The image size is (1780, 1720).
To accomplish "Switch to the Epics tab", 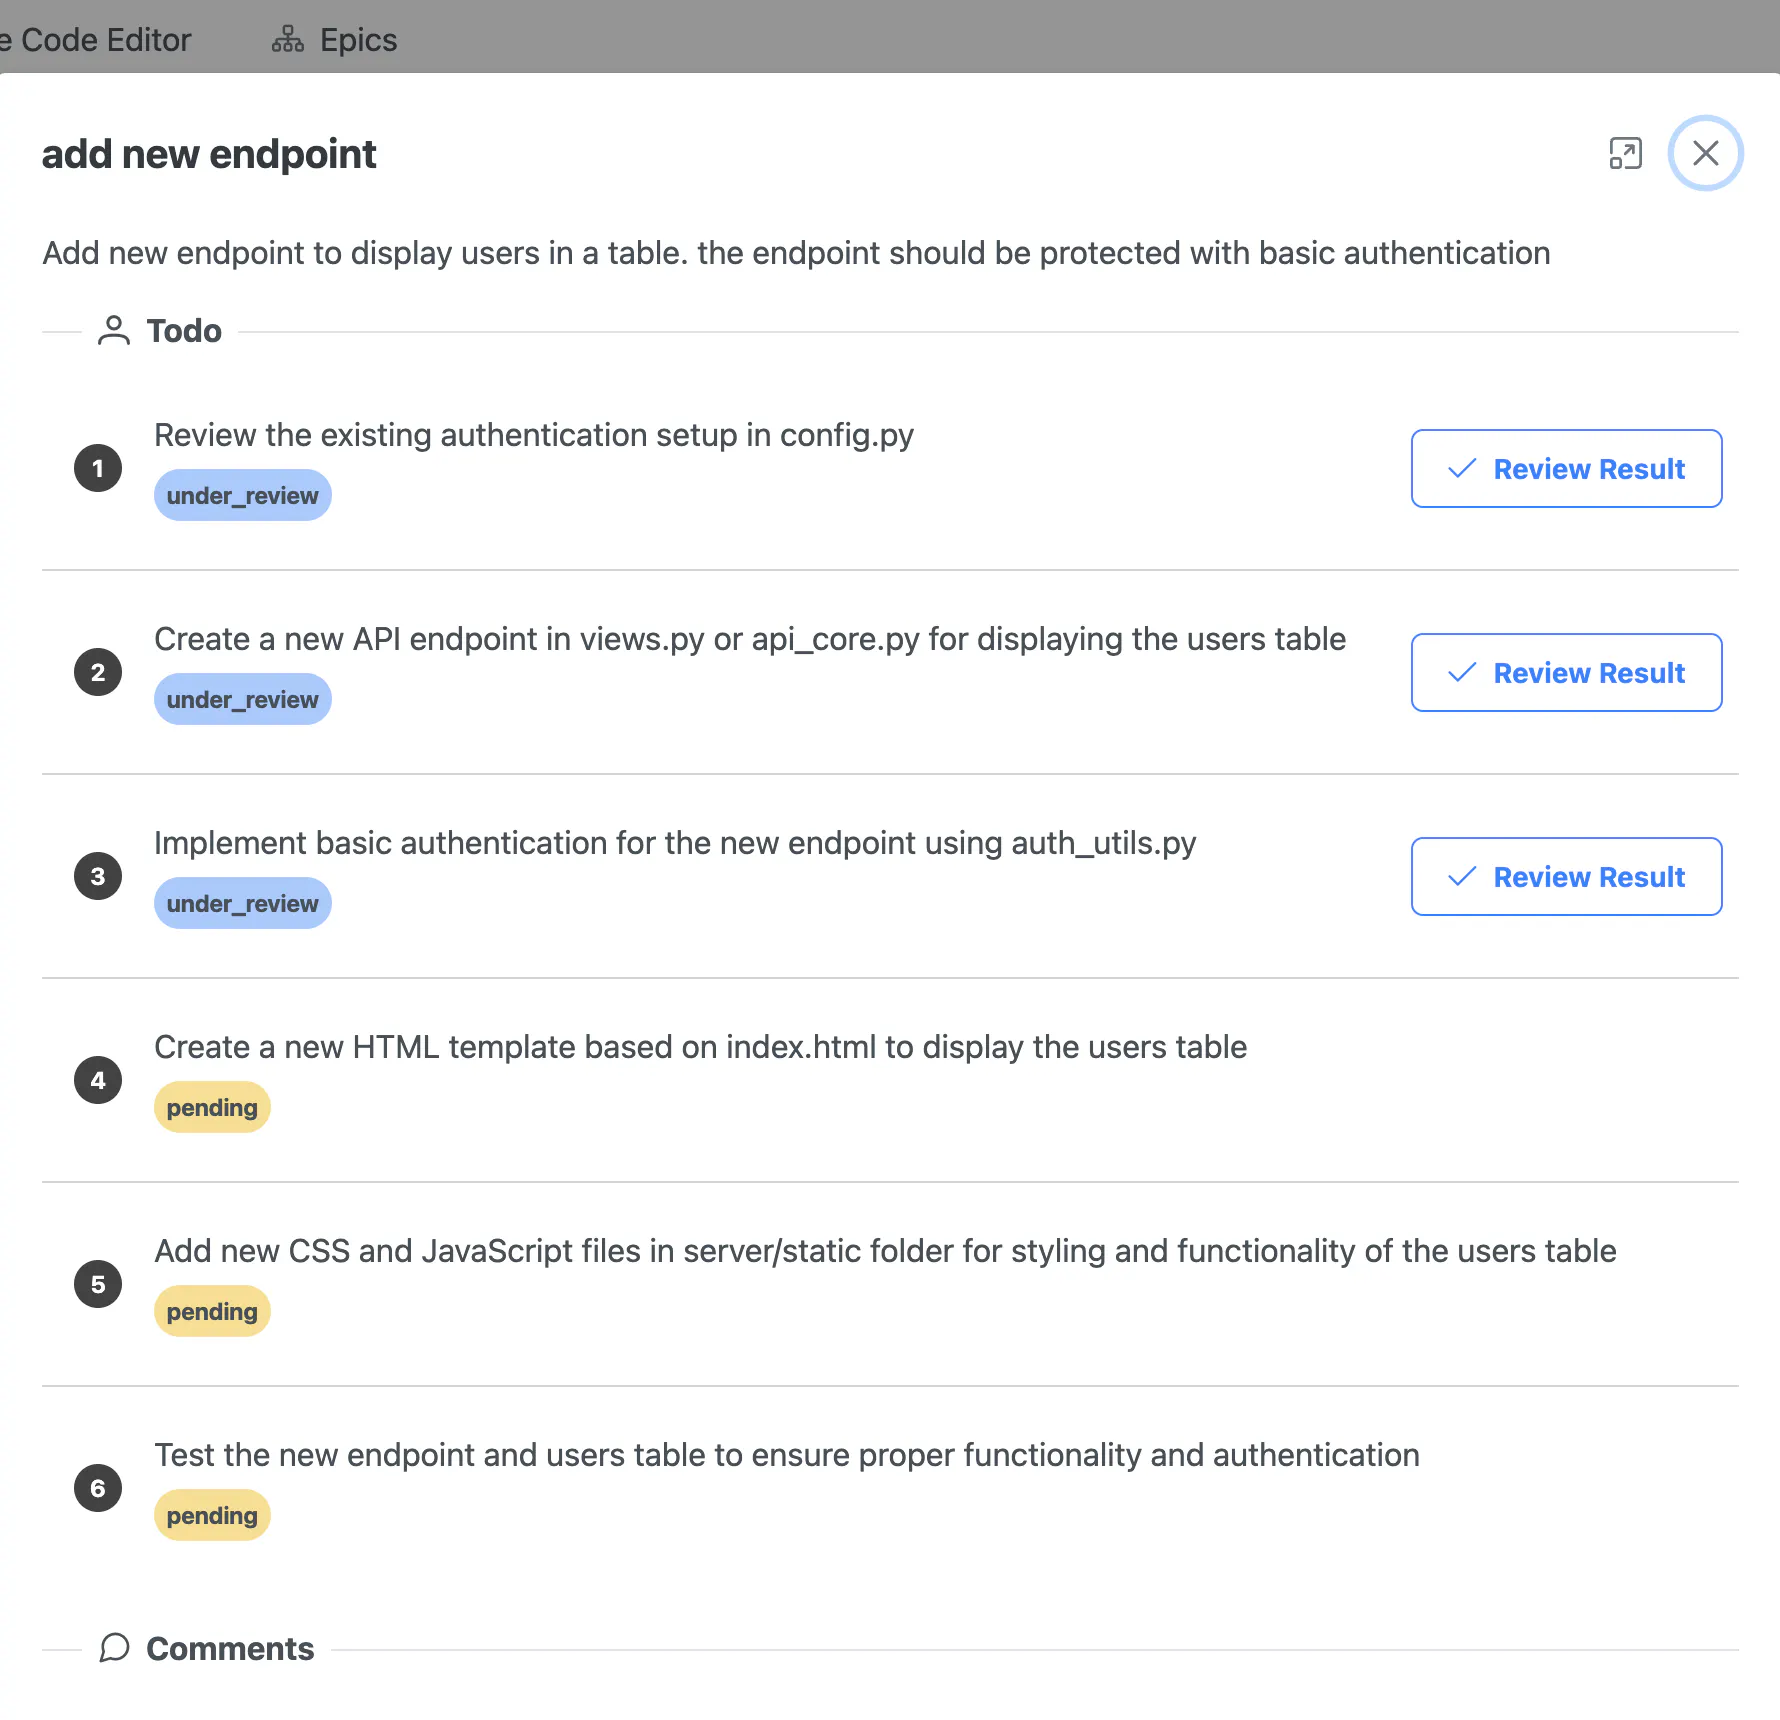I will pyautogui.click(x=334, y=40).
